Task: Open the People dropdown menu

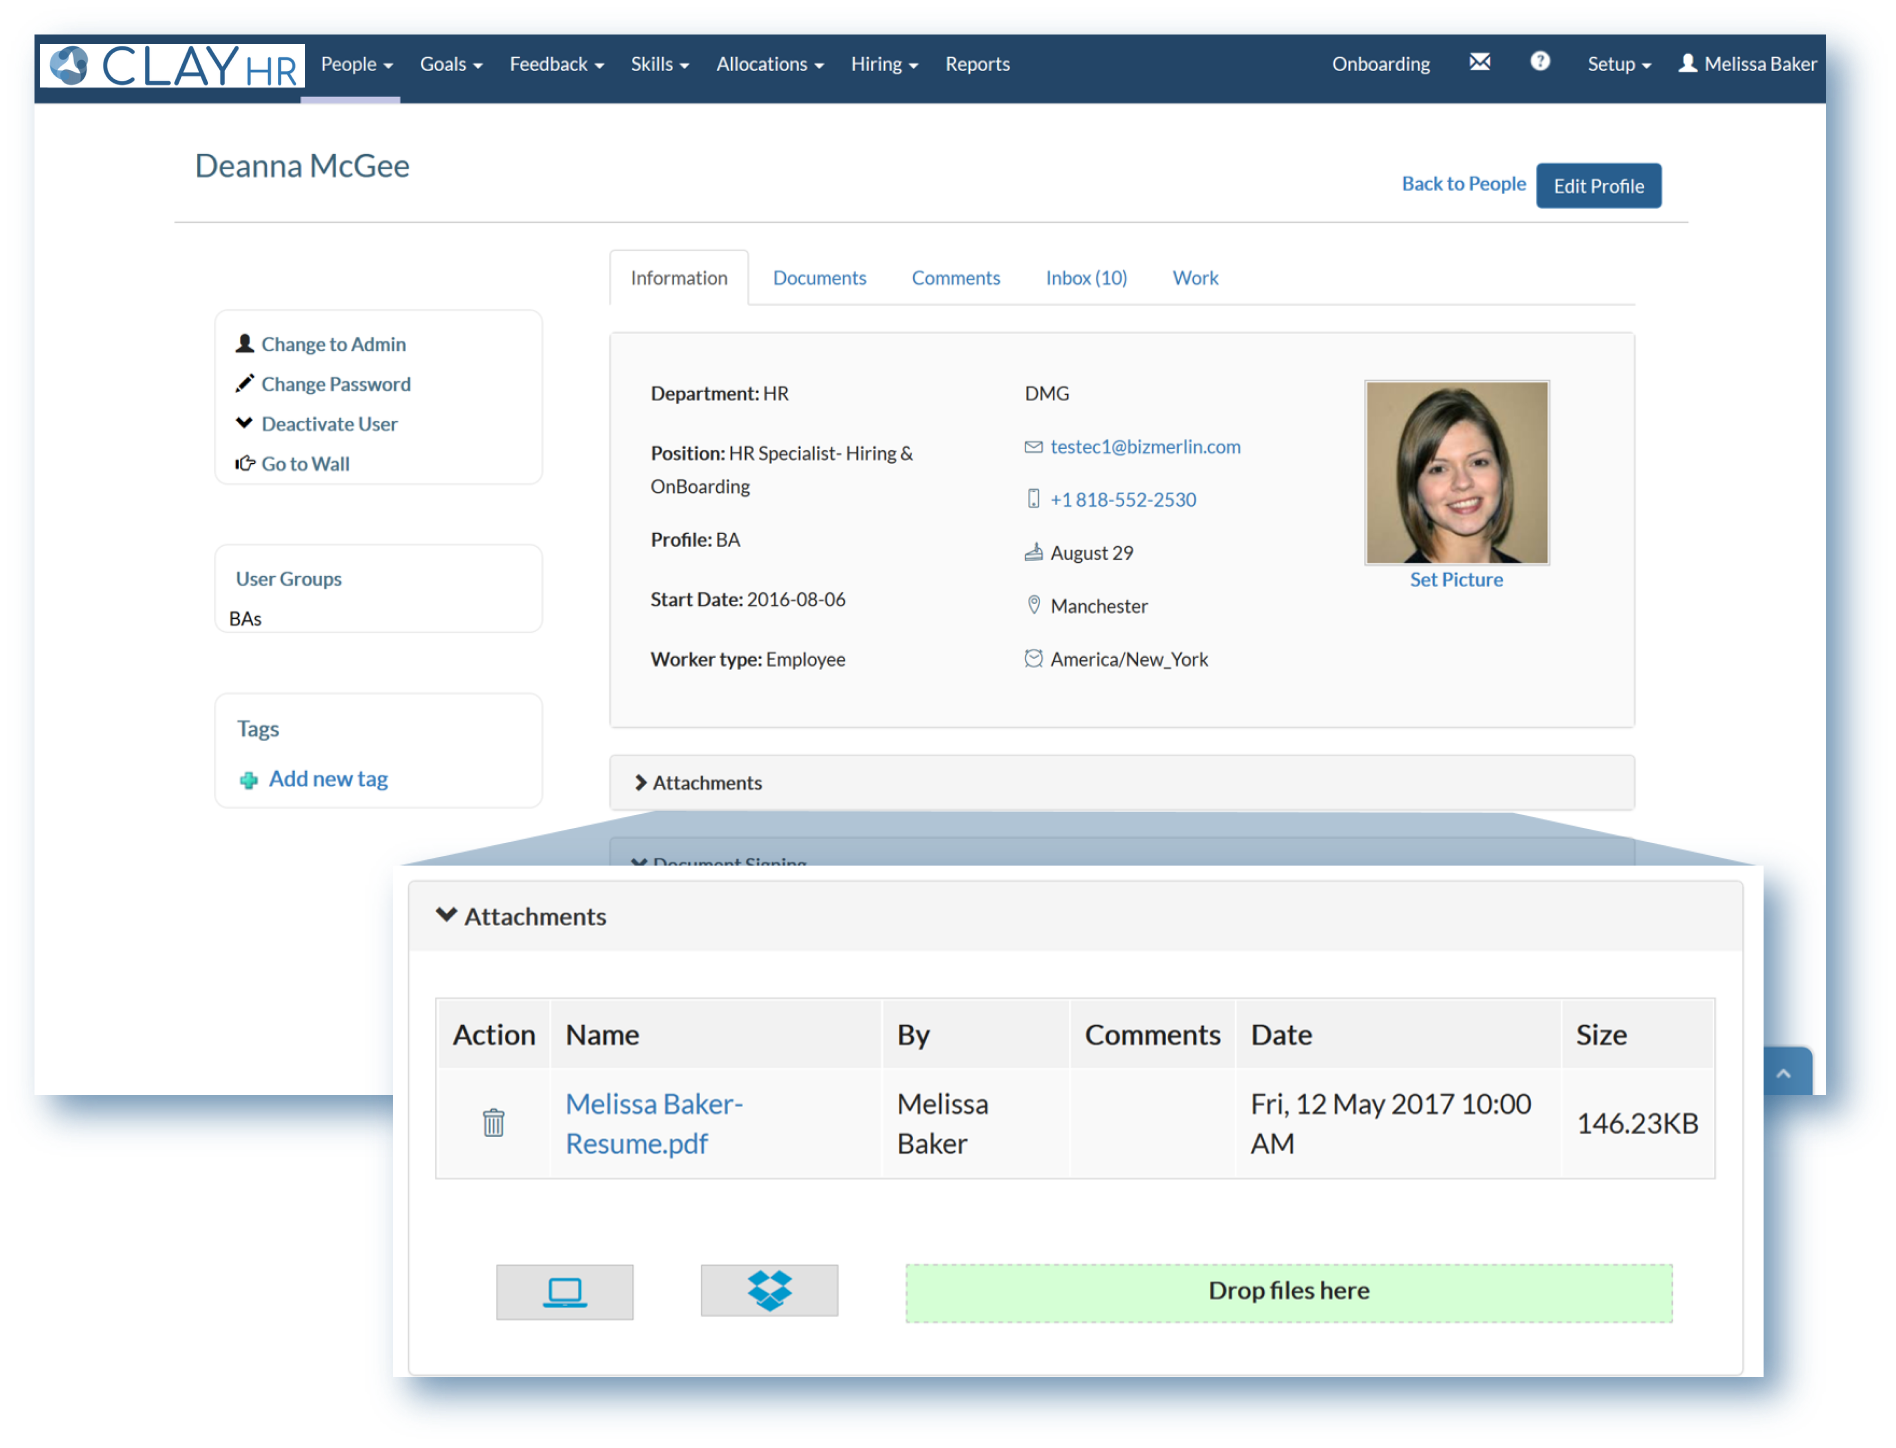Action: click(x=357, y=64)
